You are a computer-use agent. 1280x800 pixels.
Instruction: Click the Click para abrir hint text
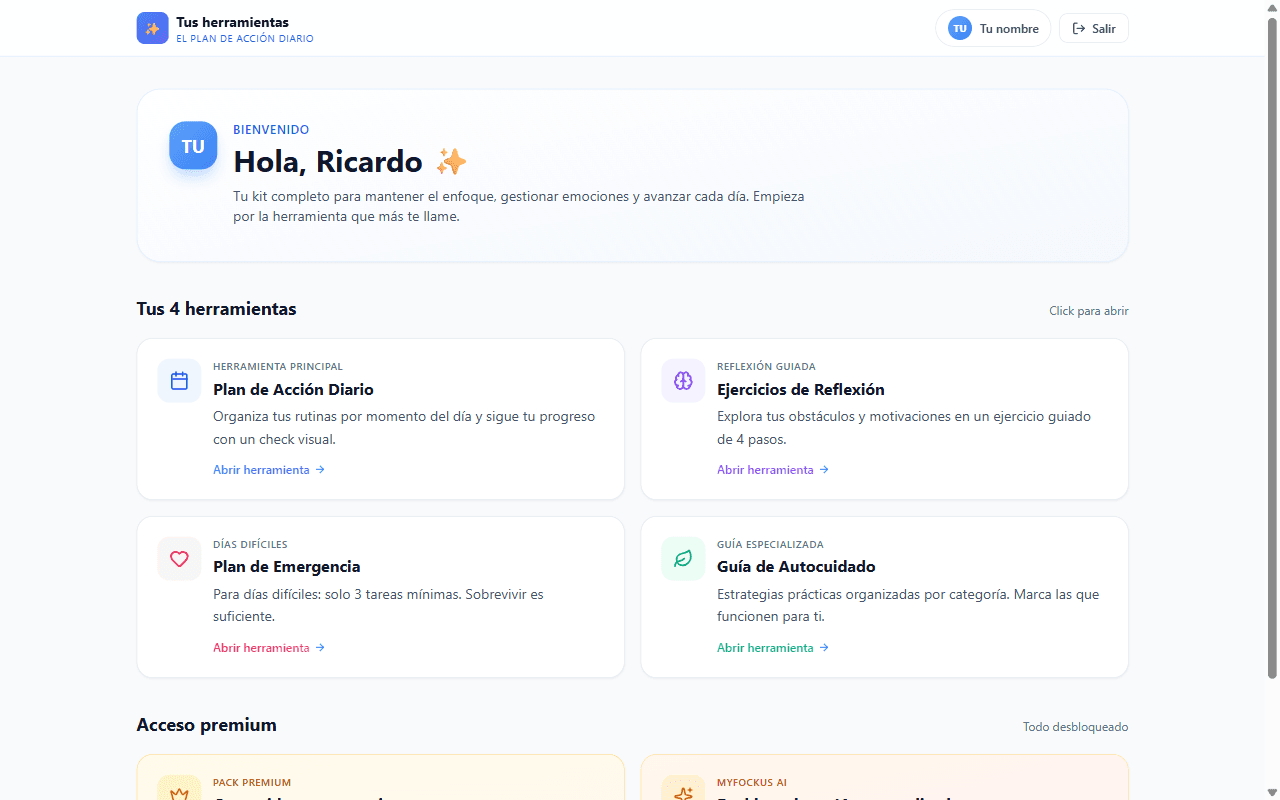coord(1089,311)
